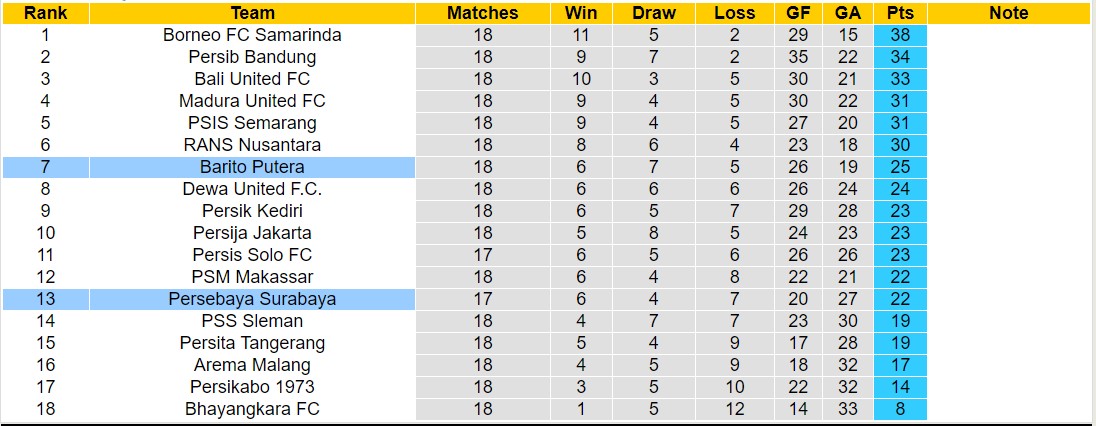Select PSM Makassar in the table
This screenshot has height=426, width=1096.
[x=252, y=277]
